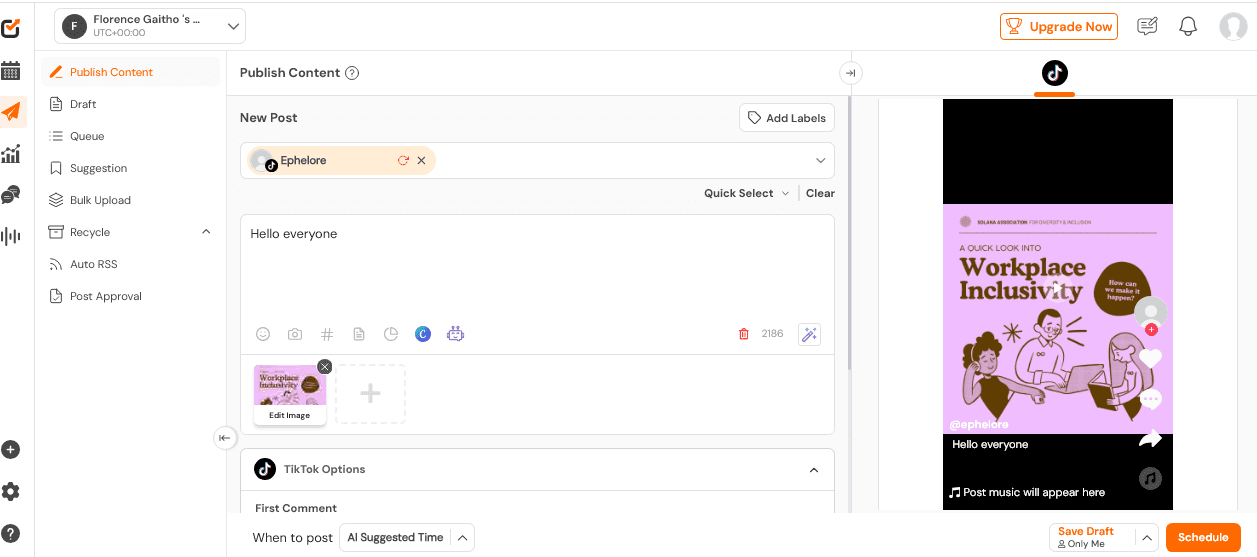Remove Ephelore account from selection

[421, 160]
